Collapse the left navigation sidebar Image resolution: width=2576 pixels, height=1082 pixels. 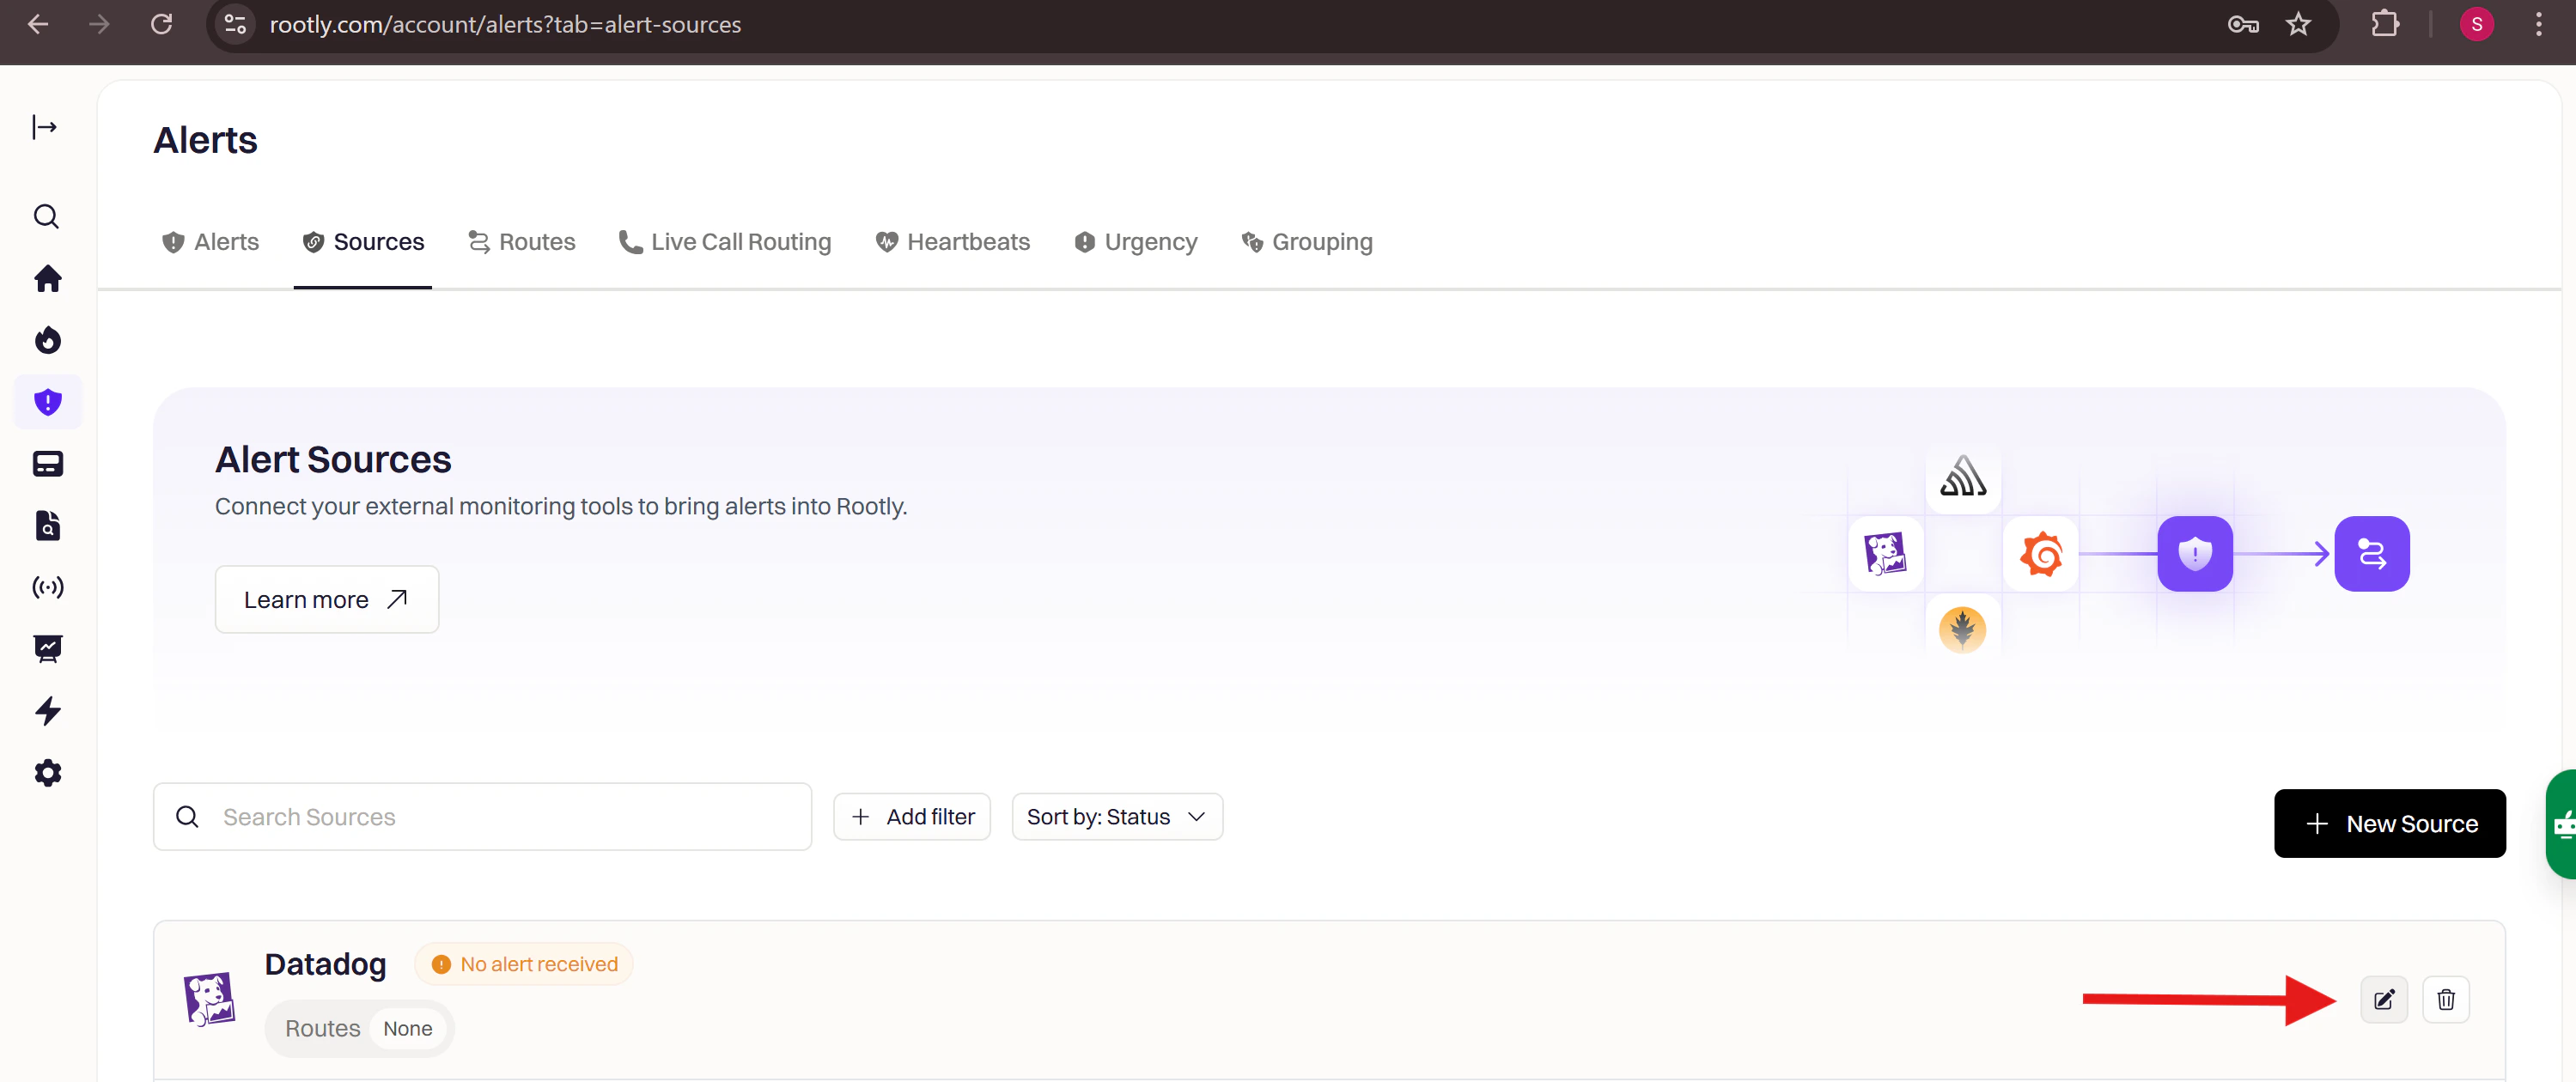tap(46, 127)
